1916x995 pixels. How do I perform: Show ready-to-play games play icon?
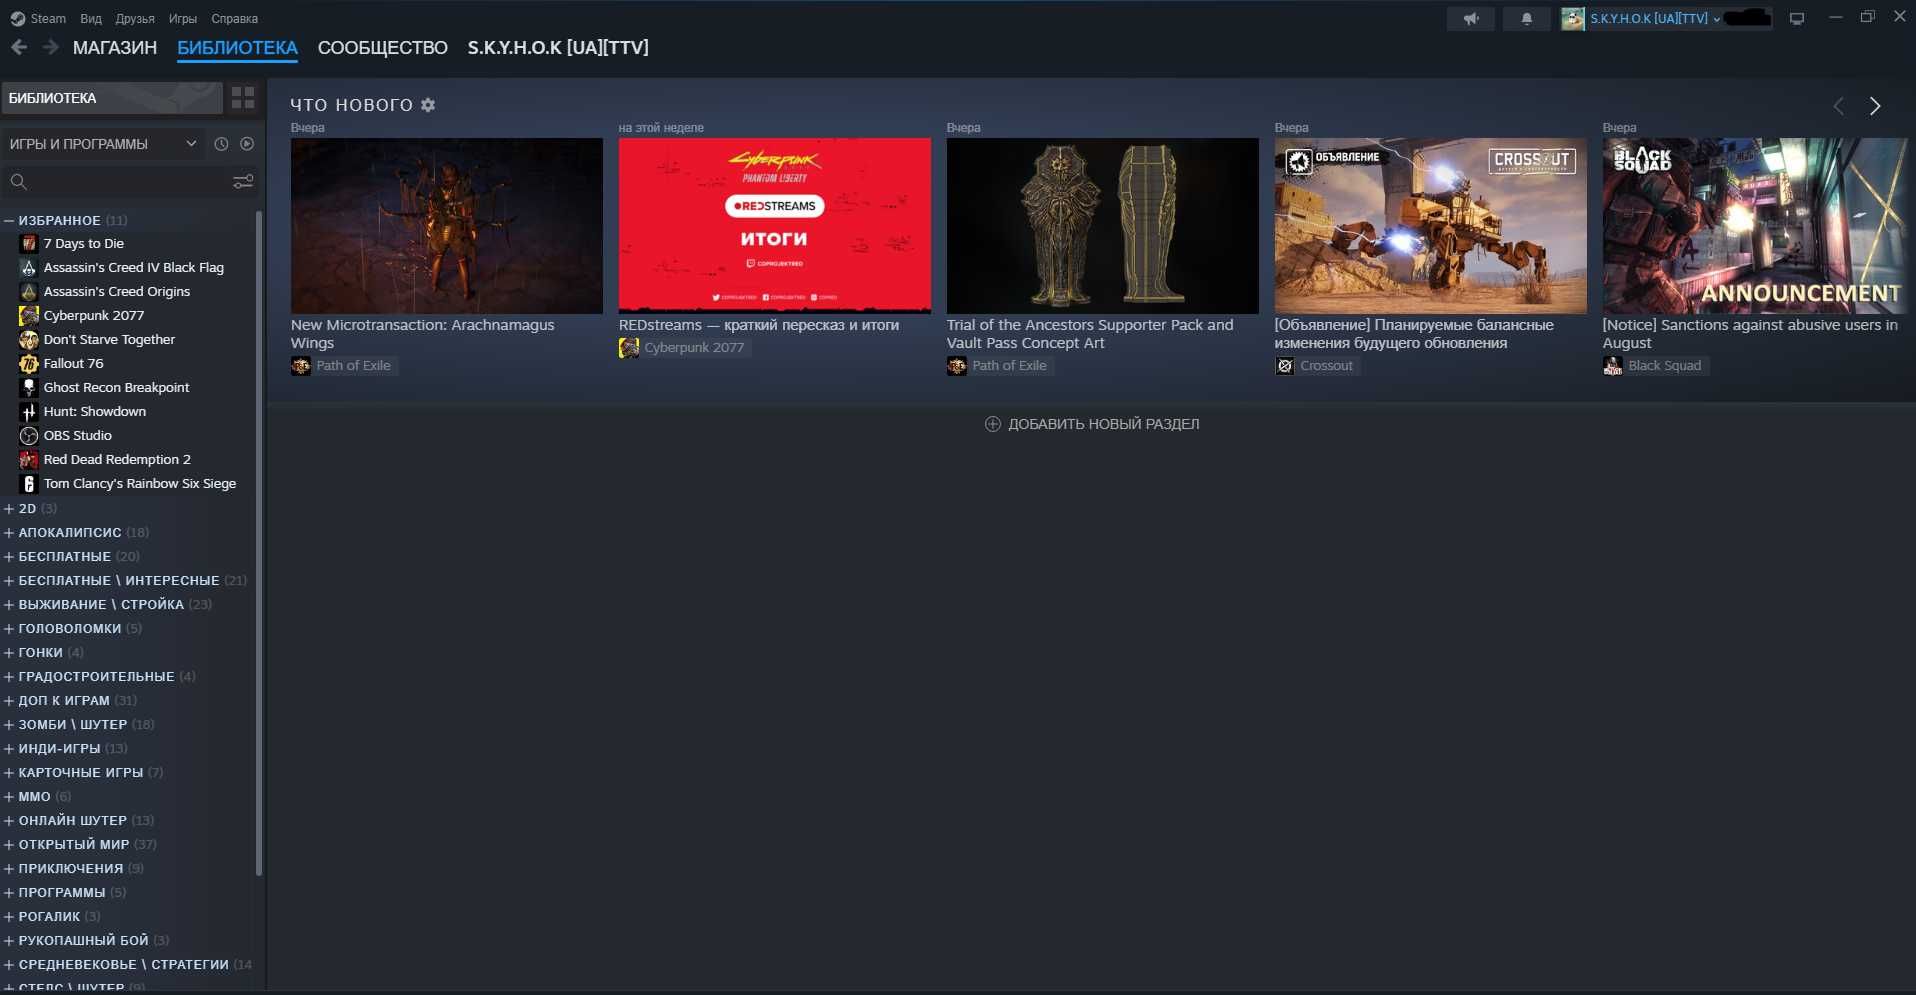point(247,144)
